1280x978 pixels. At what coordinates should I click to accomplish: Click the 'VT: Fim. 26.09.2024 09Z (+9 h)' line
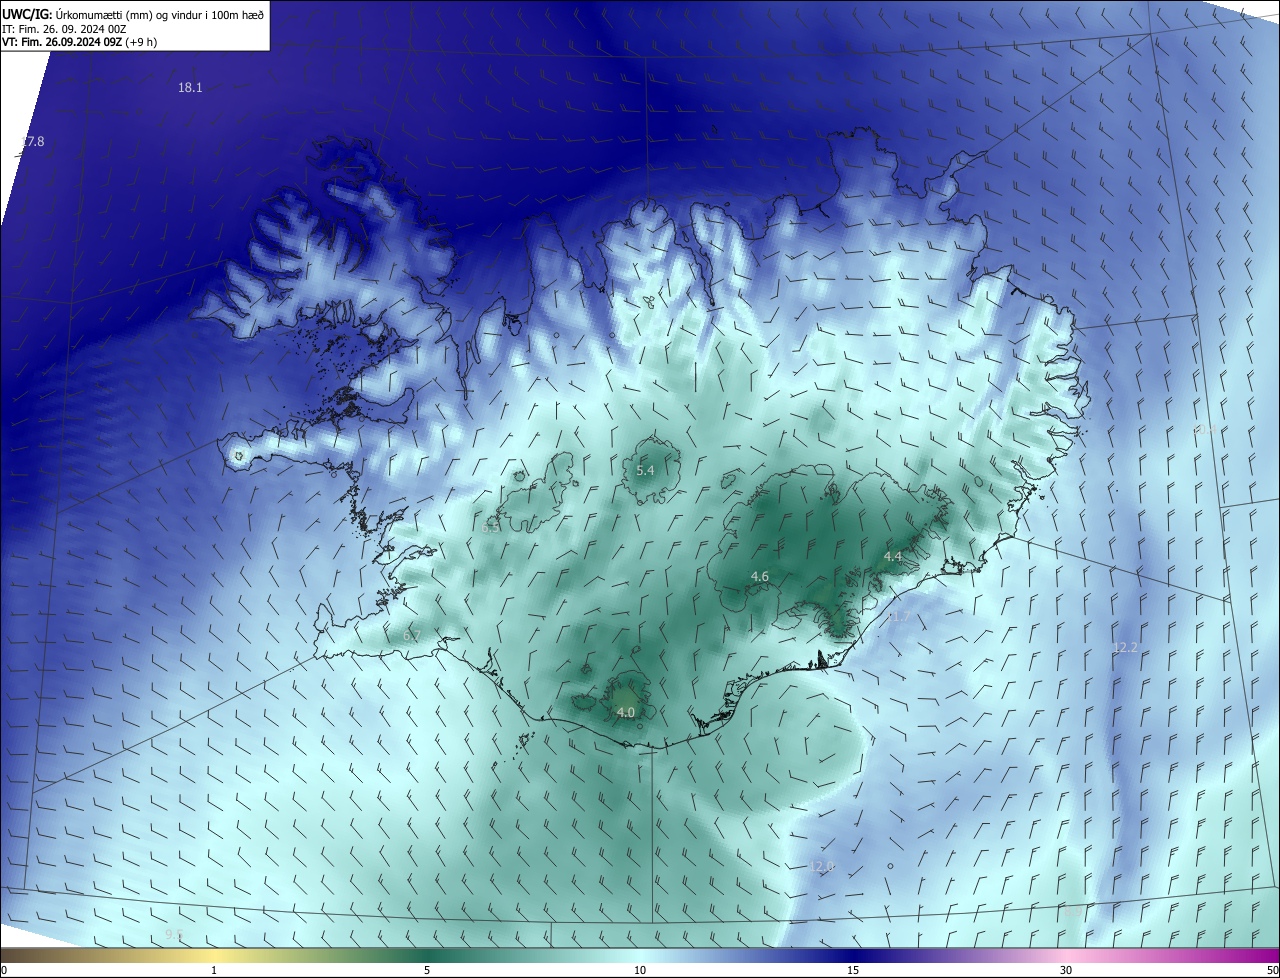(x=80, y=41)
